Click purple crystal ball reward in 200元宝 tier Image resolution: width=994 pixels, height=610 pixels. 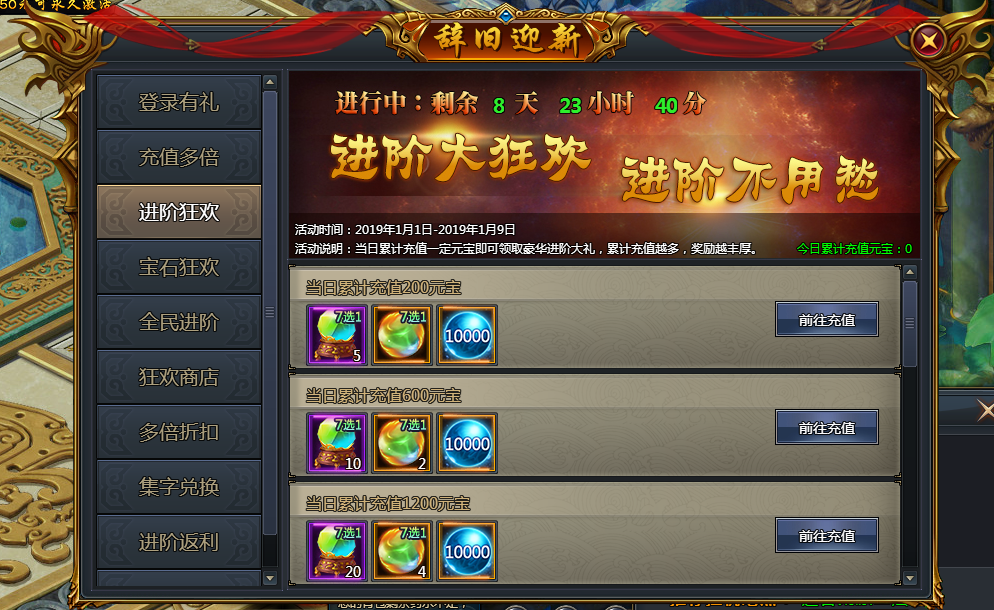(x=337, y=335)
